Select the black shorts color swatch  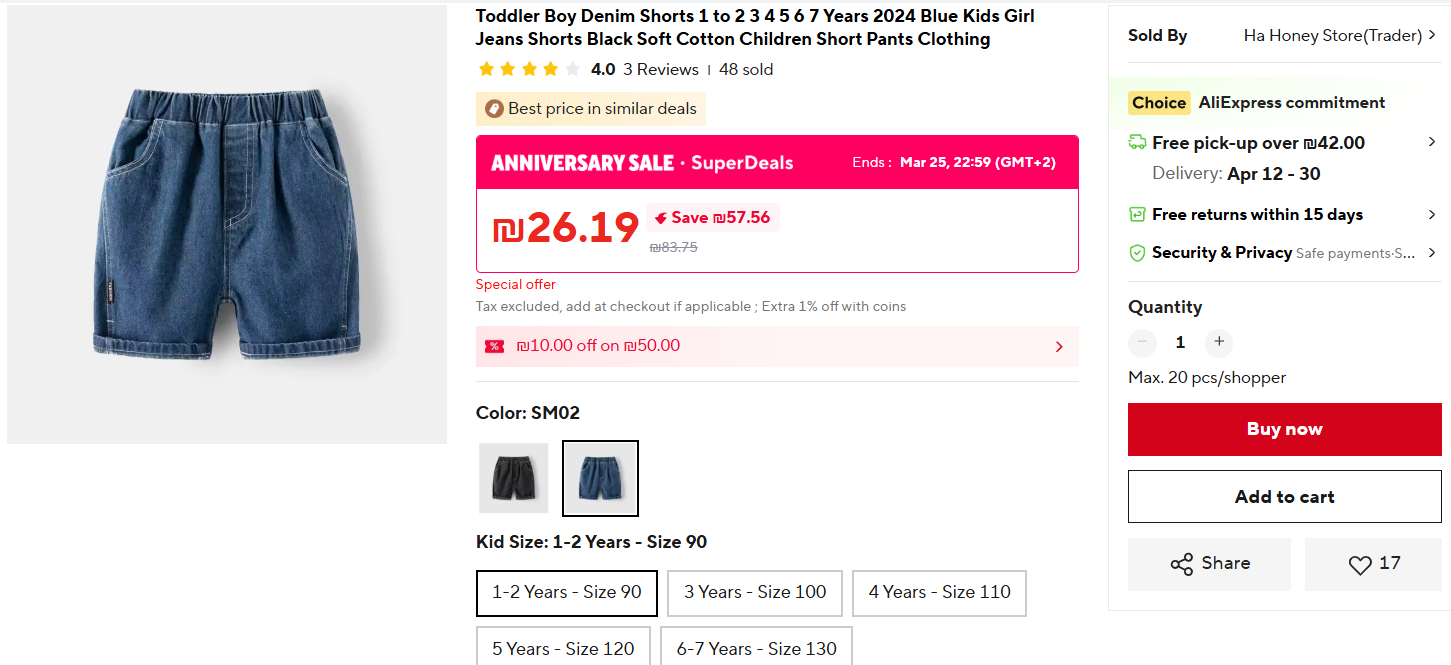click(514, 478)
